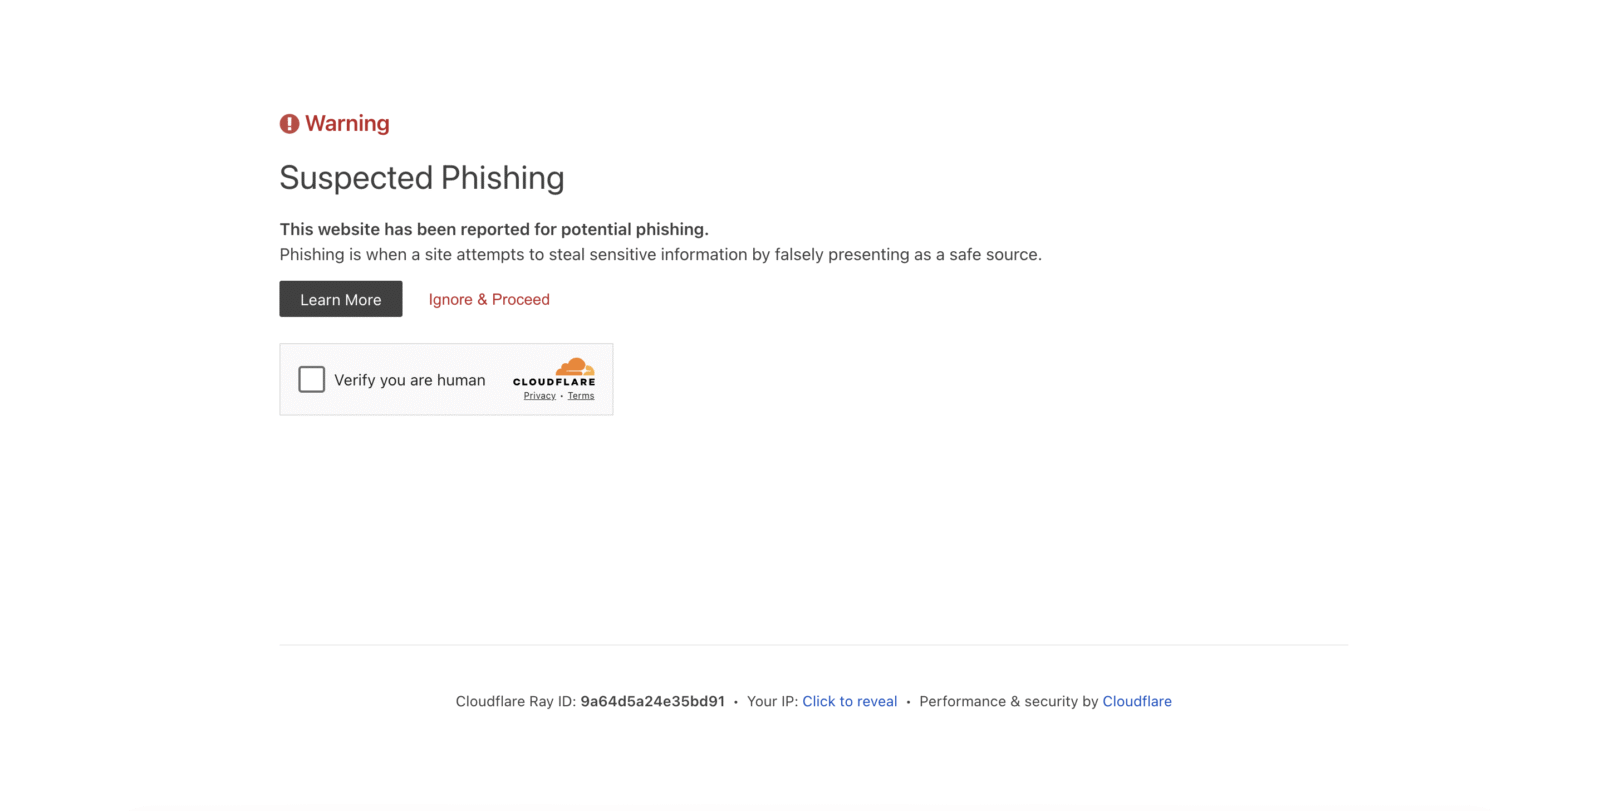This screenshot has width=1600, height=811.
Task: Click the horizontal divider above the footer
Action: click(x=813, y=645)
